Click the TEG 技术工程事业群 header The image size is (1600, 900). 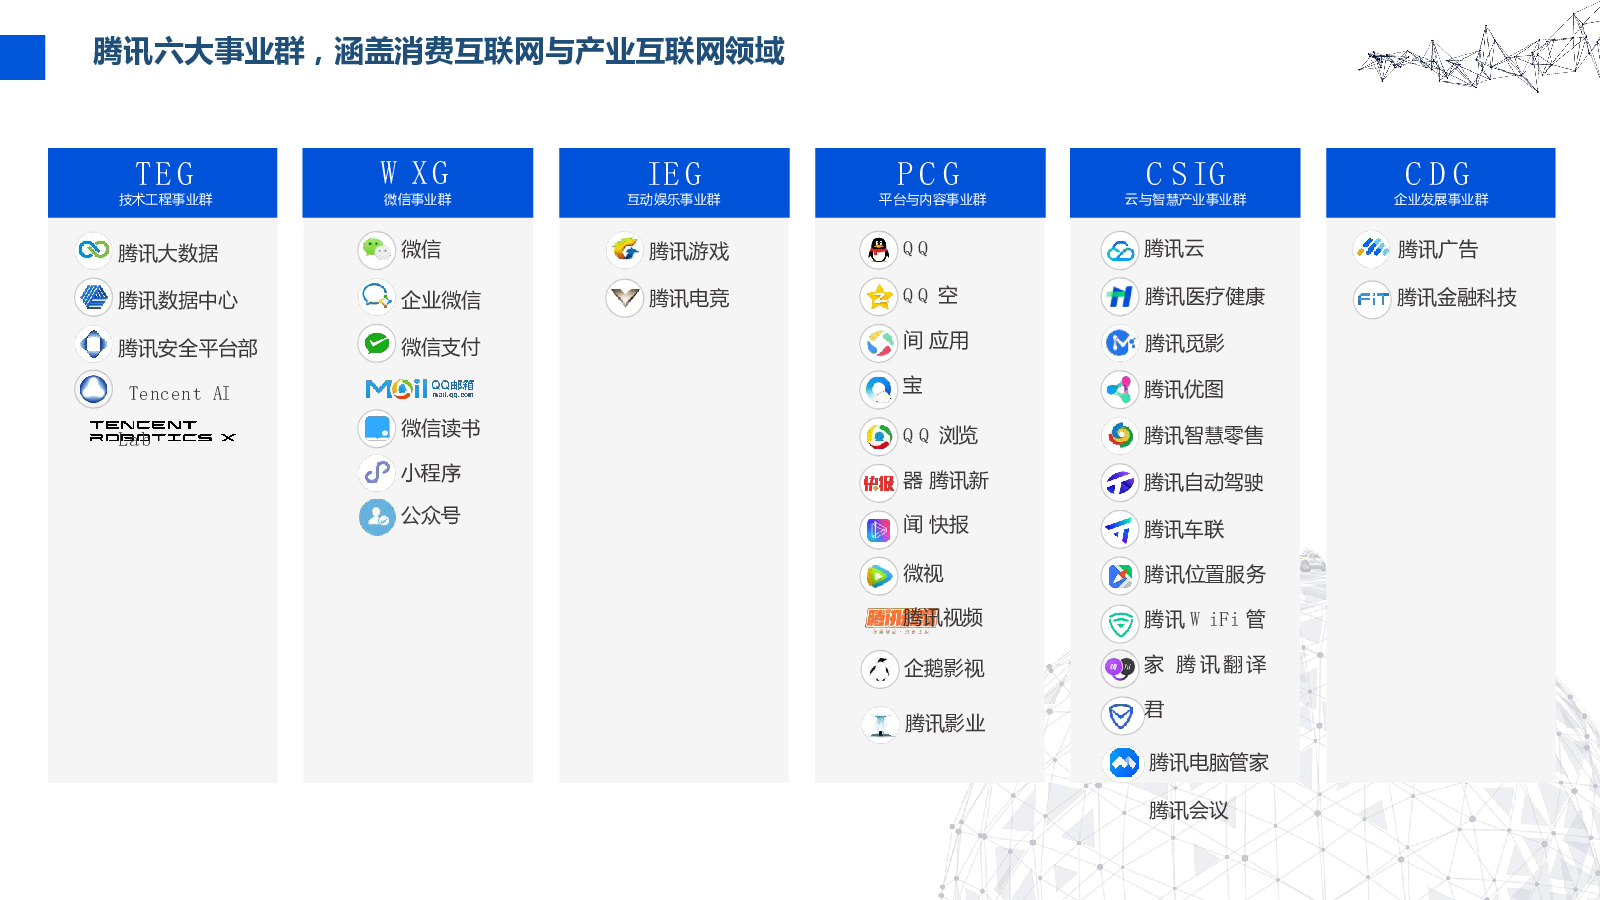pos(163,183)
